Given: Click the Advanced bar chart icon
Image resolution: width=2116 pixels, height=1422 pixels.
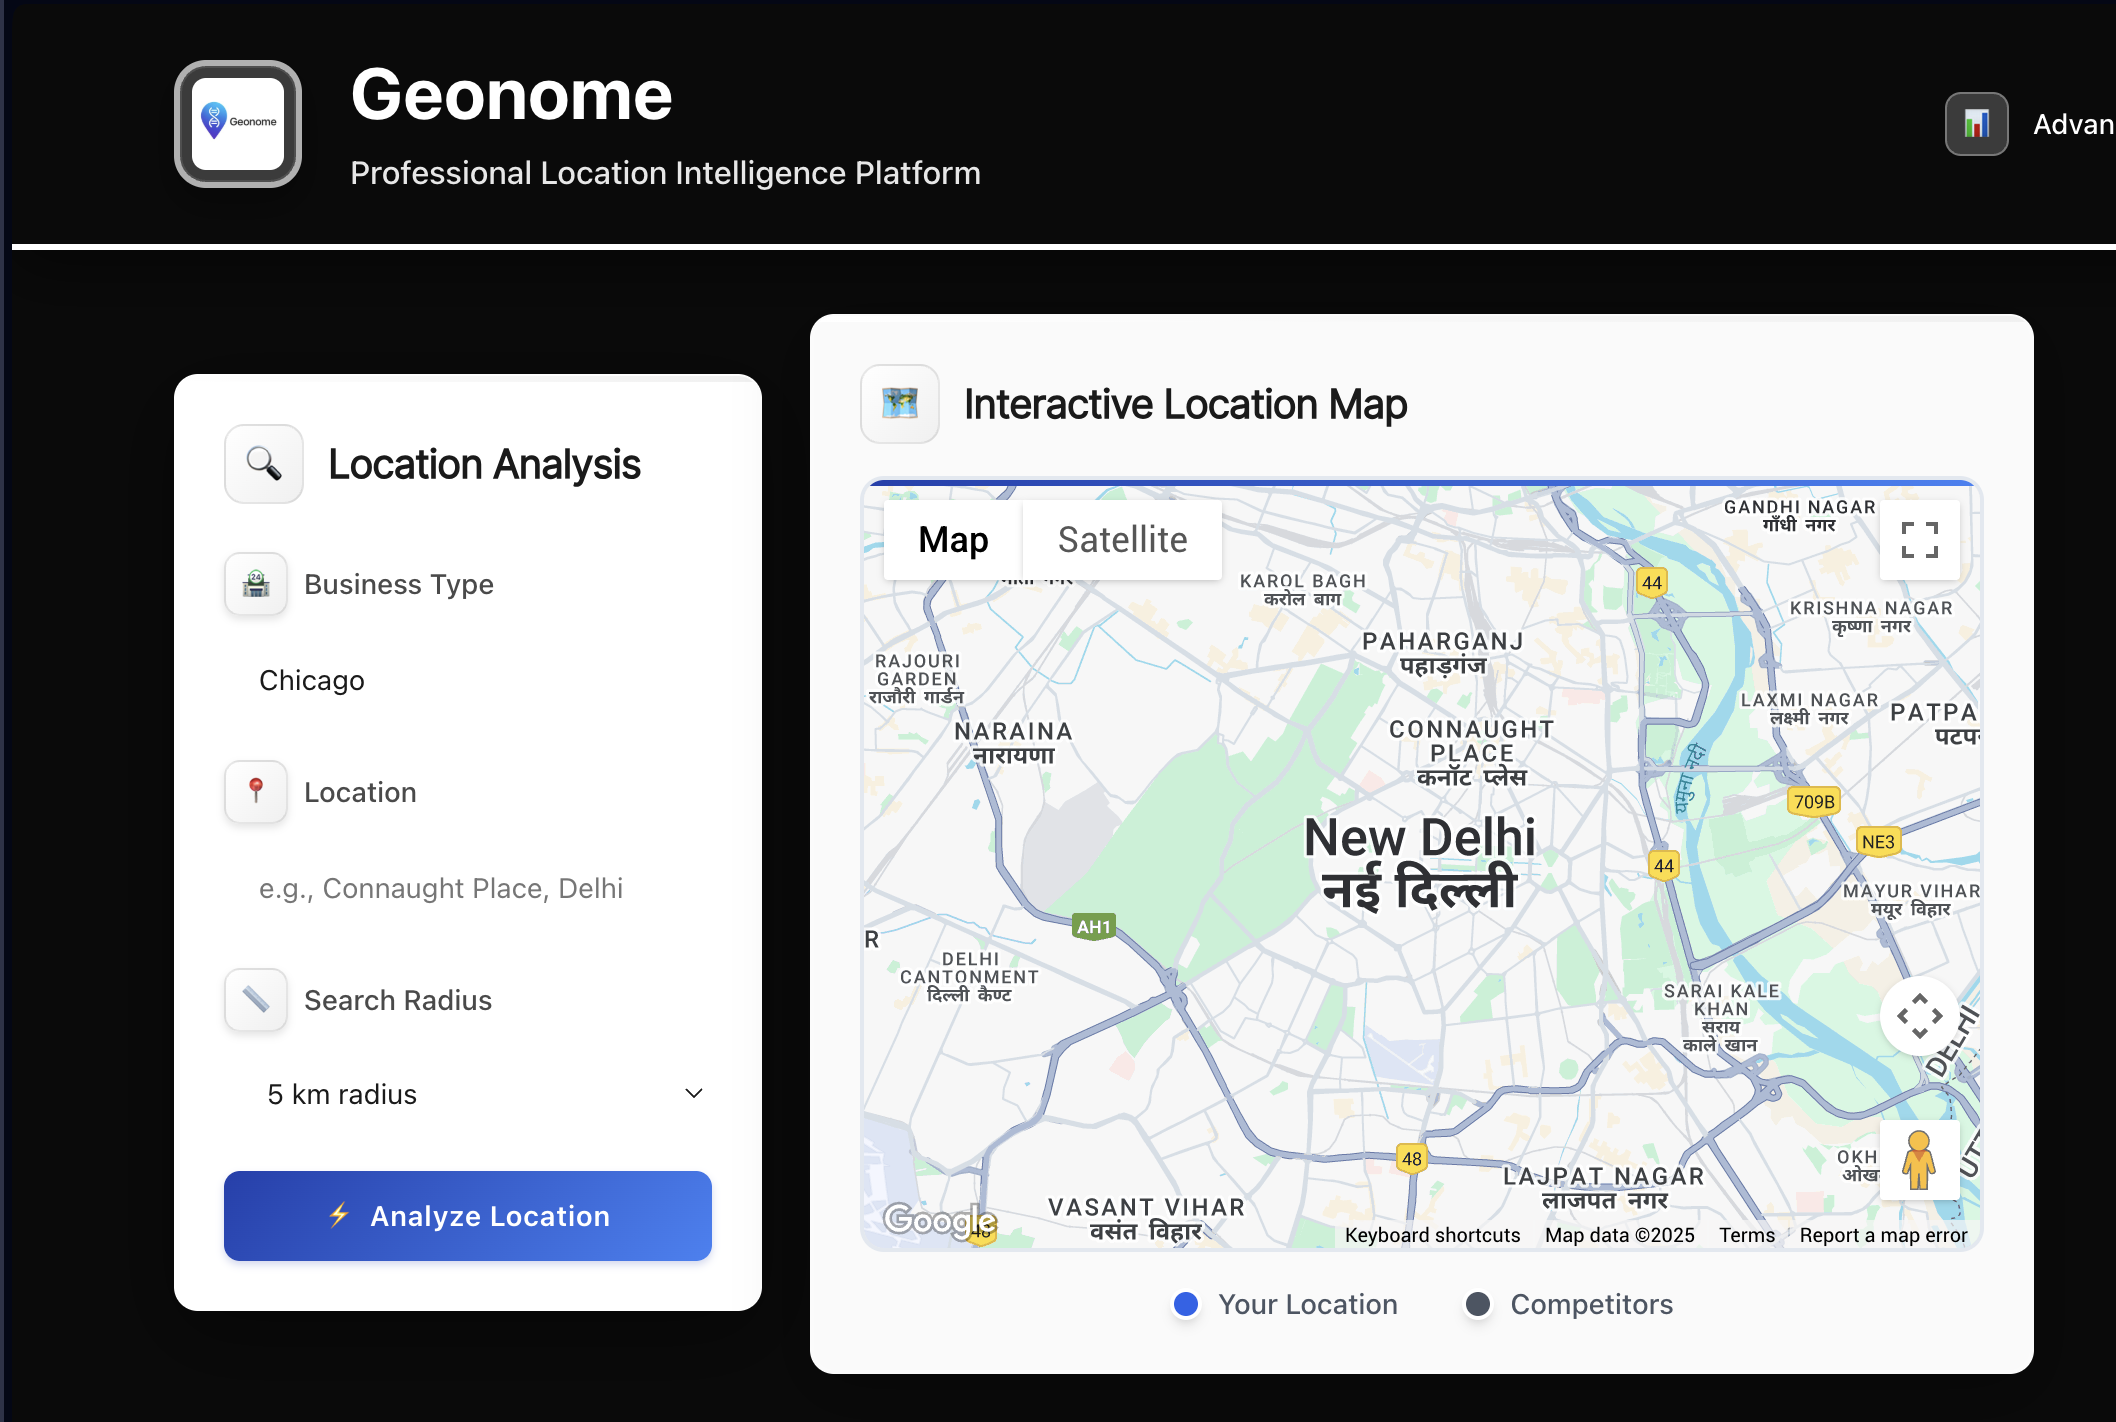Looking at the screenshot, I should pyautogui.click(x=1976, y=124).
